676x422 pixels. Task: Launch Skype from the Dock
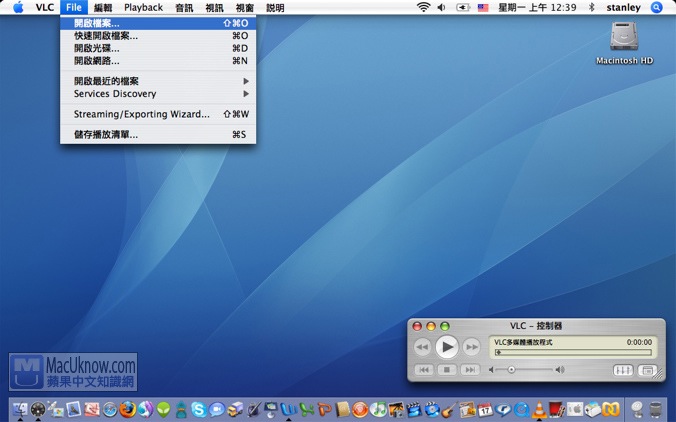(198, 409)
